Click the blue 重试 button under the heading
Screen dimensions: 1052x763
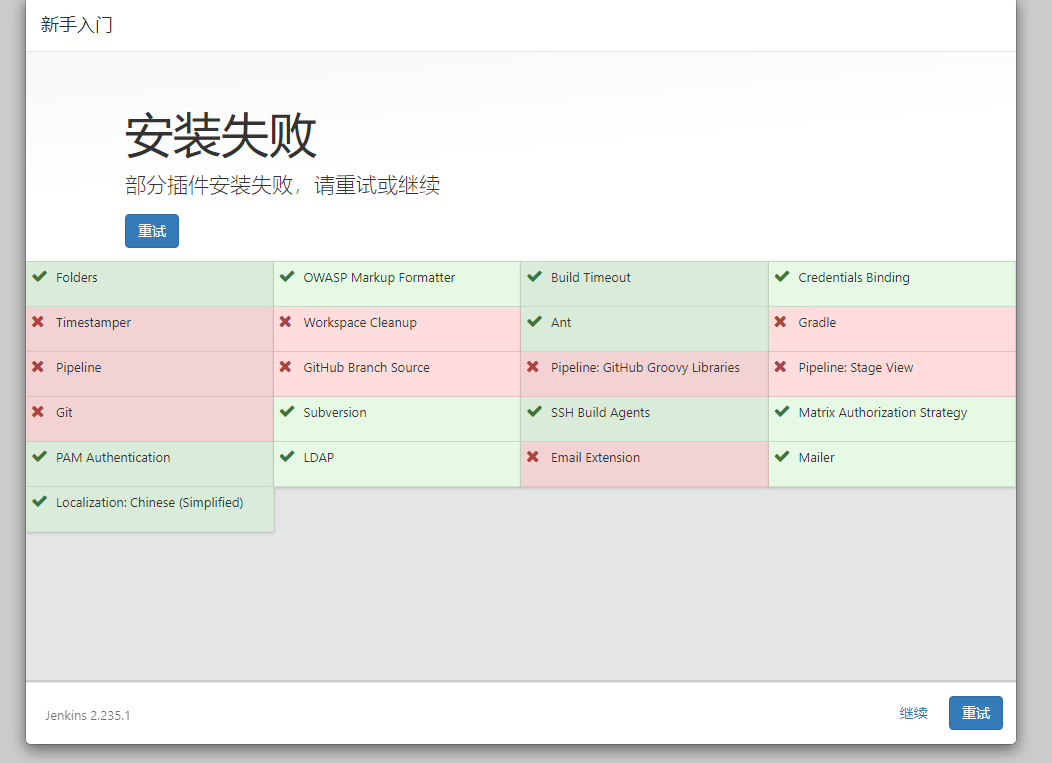click(151, 230)
